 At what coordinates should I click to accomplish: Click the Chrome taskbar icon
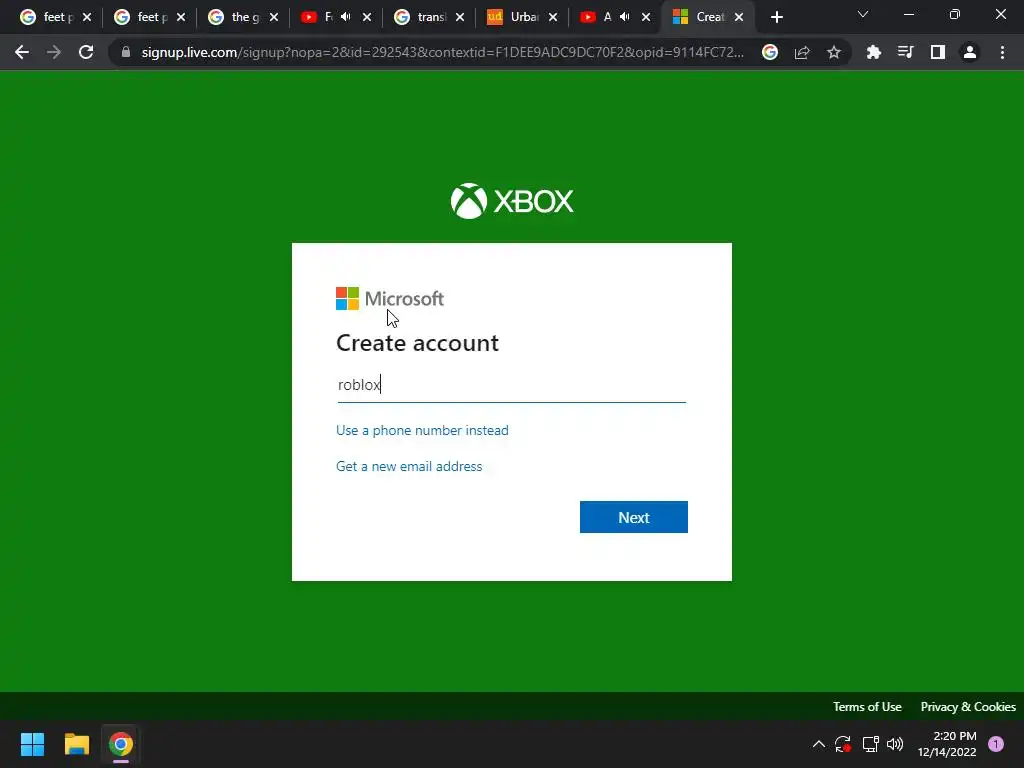coord(121,744)
